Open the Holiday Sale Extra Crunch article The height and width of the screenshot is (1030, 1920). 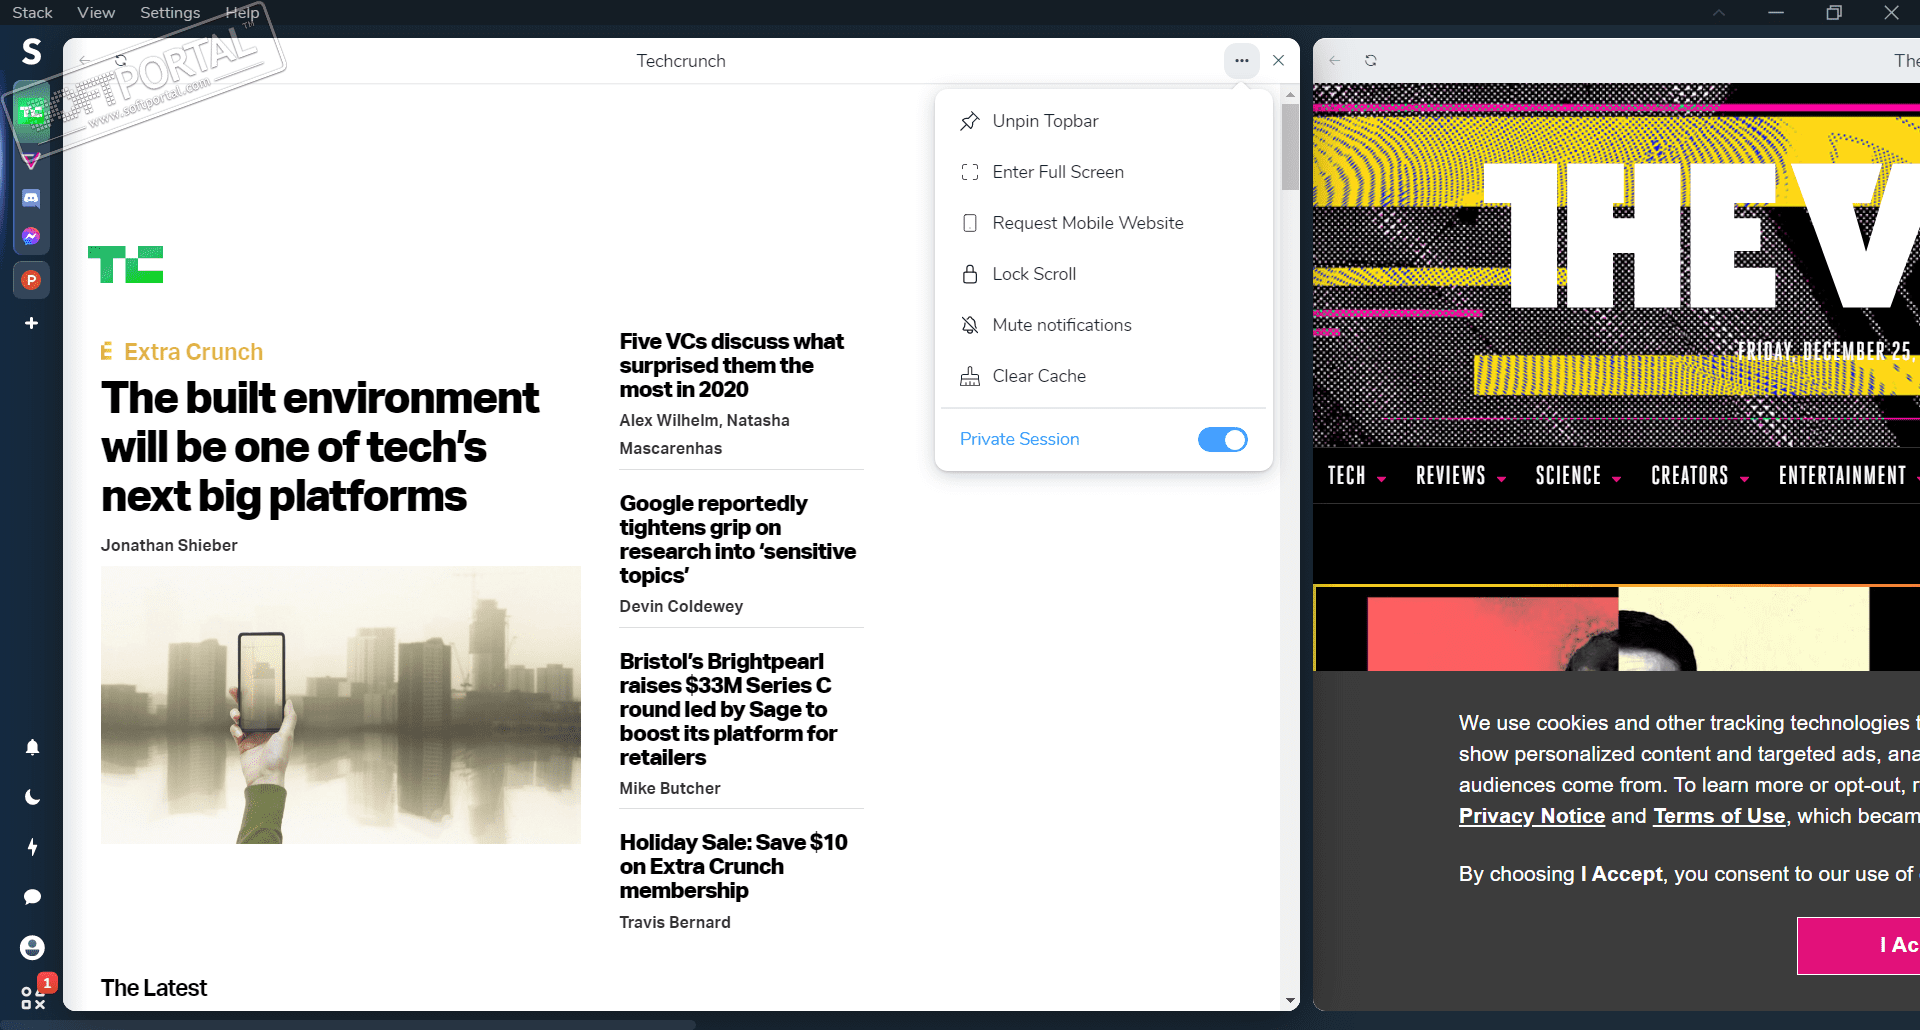(733, 866)
